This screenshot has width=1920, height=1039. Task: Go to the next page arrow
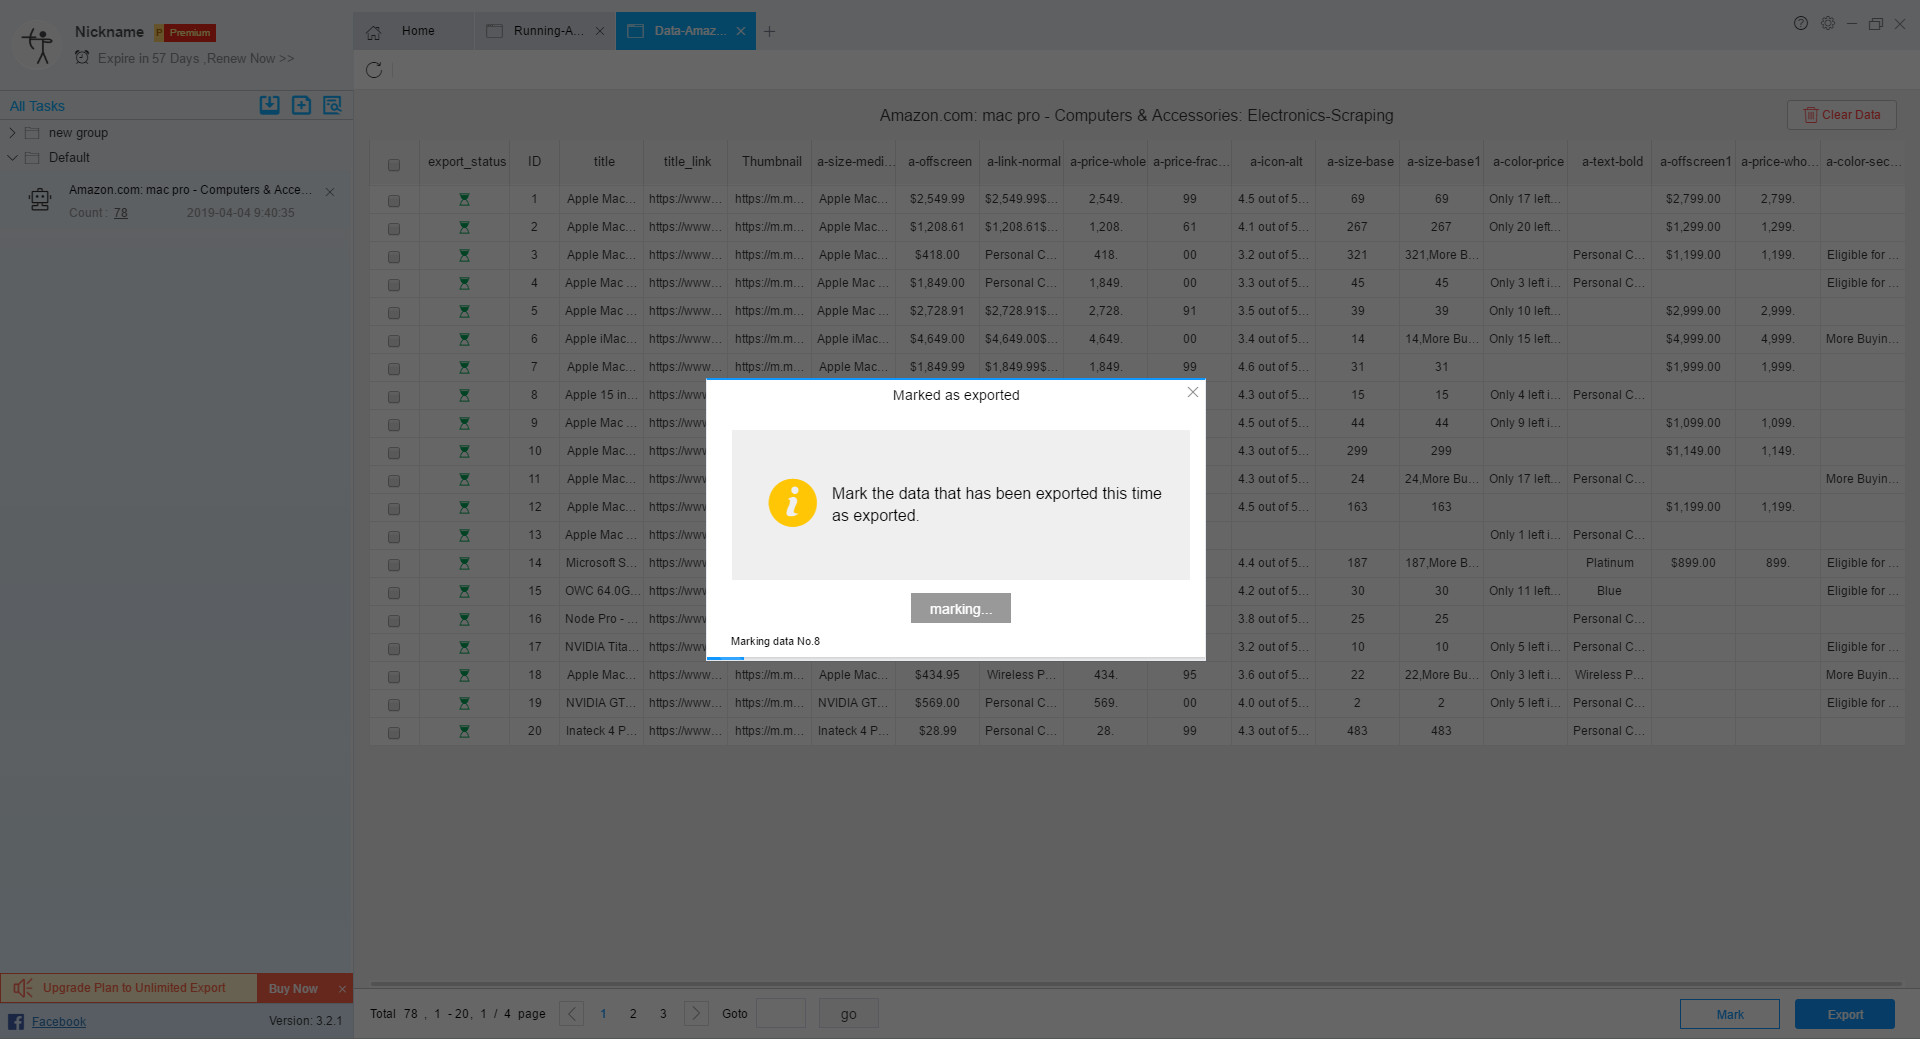tap(696, 1013)
